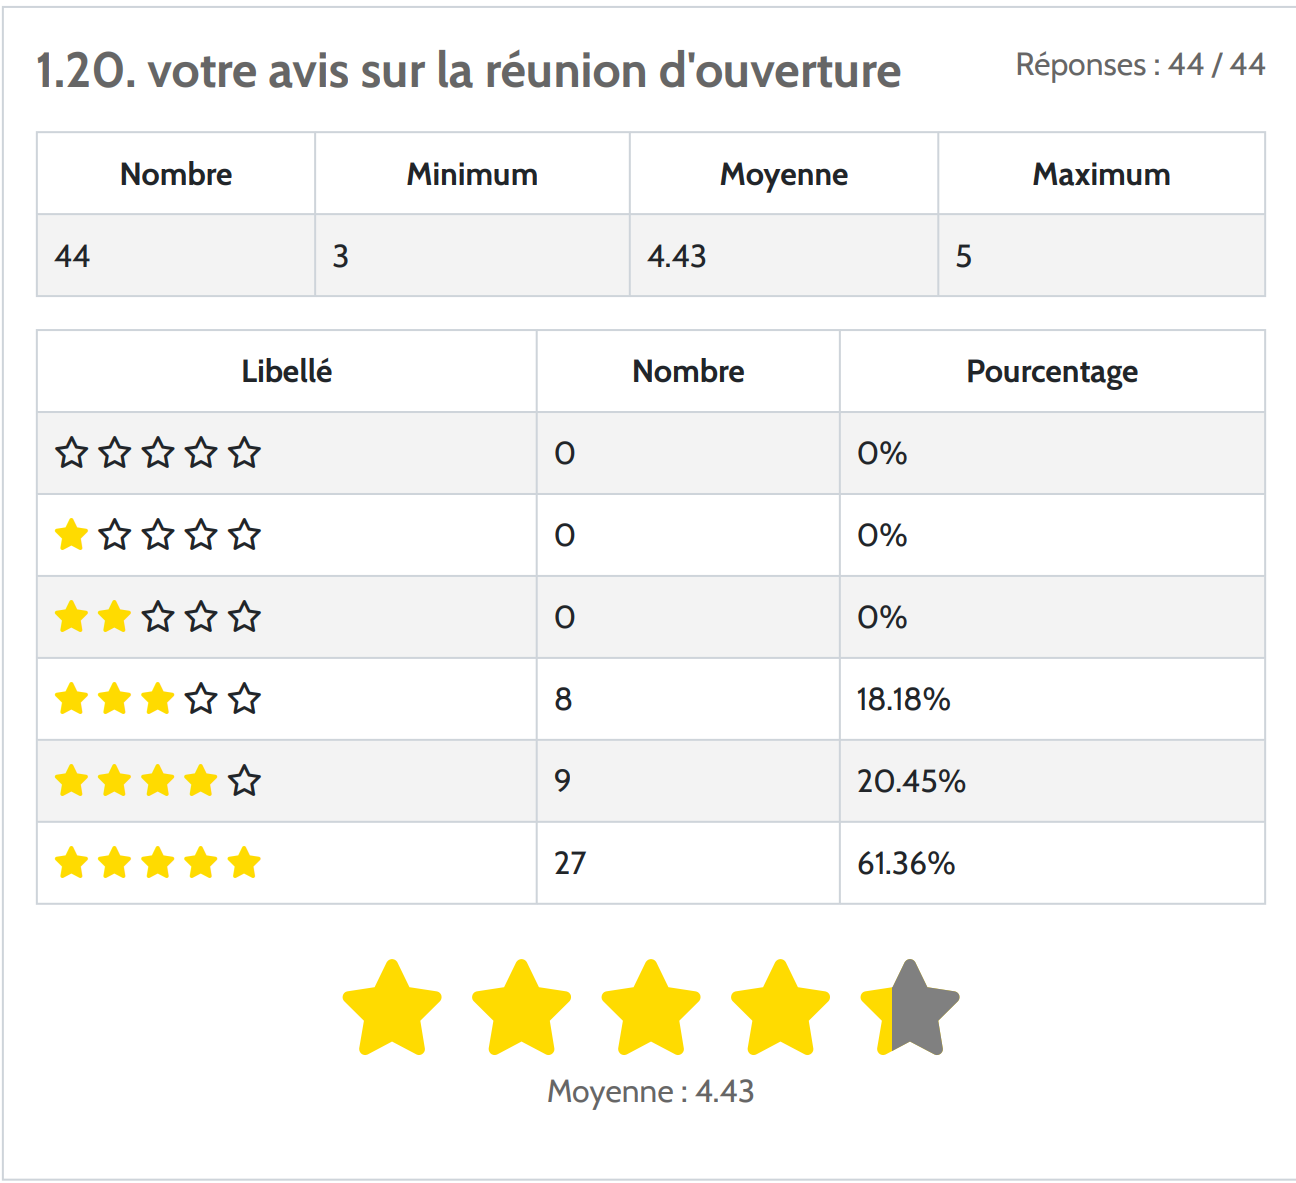Click the question title "votre avis sur la réunion d'ouverture"
The width and height of the screenshot is (1296, 1183).
tap(468, 71)
